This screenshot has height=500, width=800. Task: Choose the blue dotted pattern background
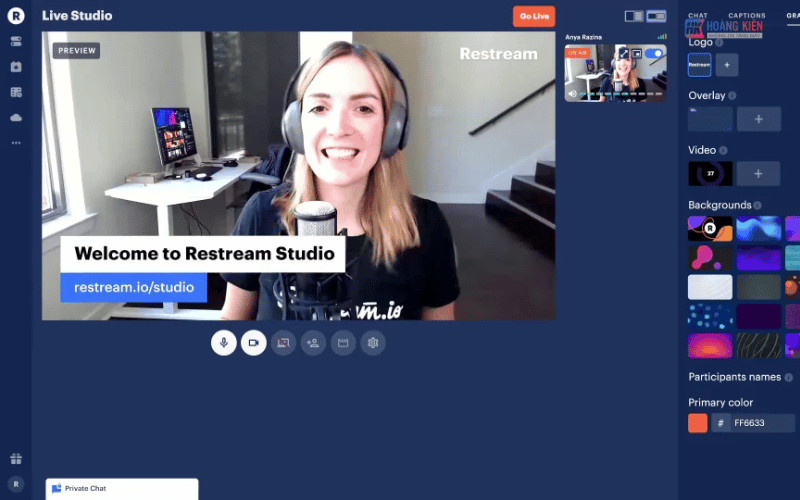tap(710, 316)
